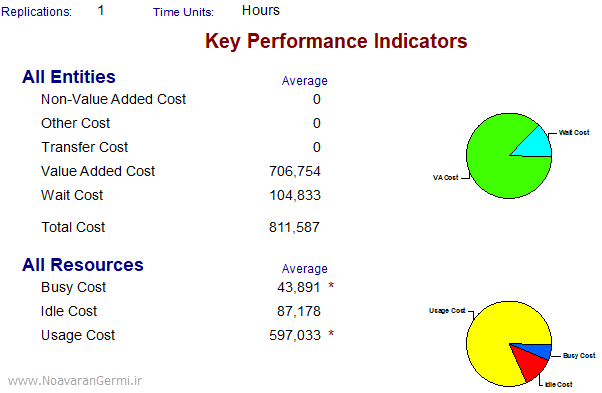Click the VA Cost pie chart label

445,178
